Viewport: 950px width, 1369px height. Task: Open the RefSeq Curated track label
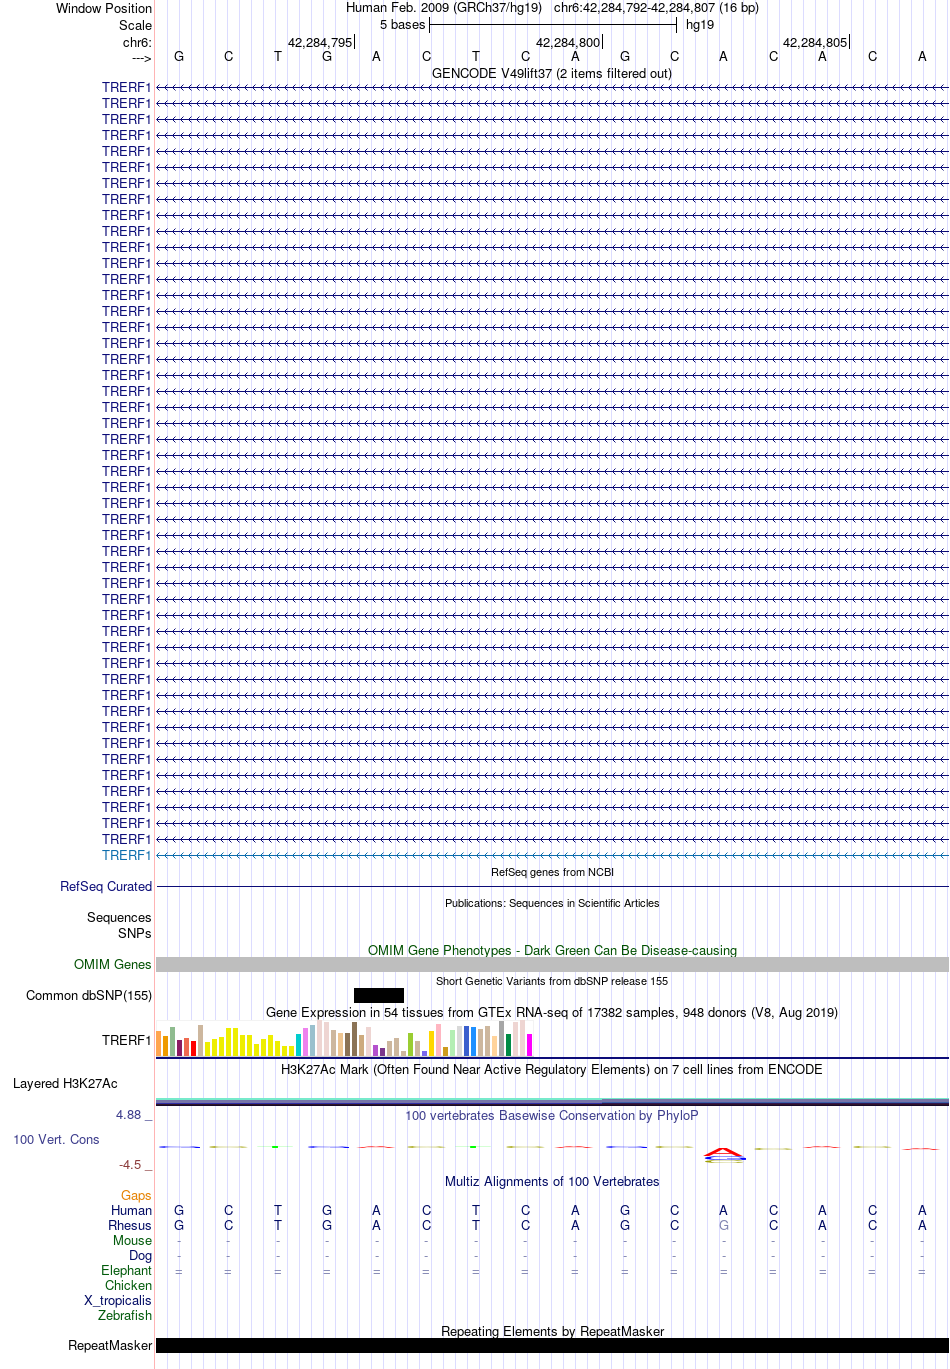pos(106,886)
